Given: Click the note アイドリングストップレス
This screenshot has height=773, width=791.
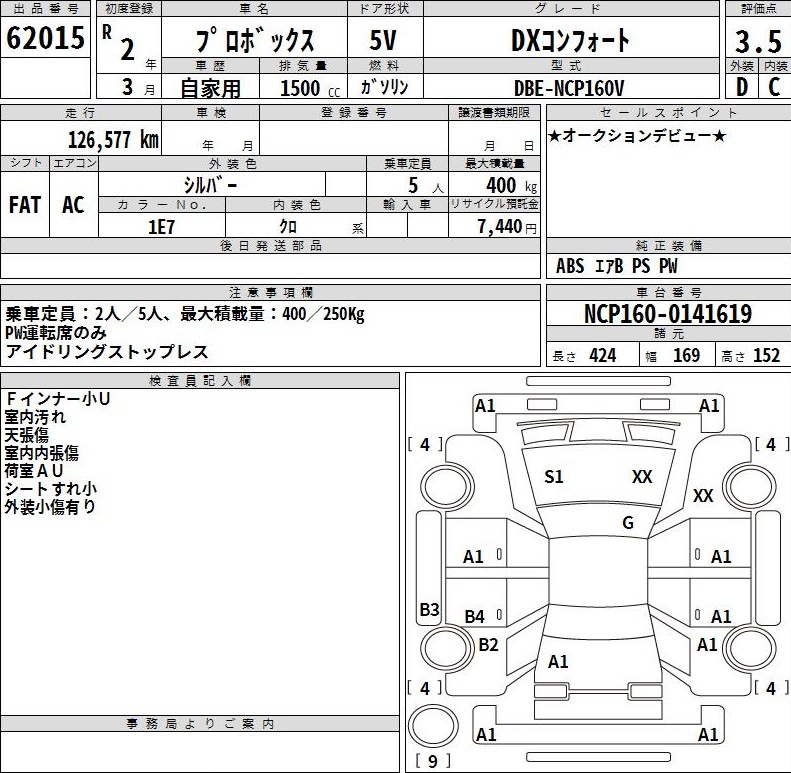Looking at the screenshot, I should pos(107,352).
